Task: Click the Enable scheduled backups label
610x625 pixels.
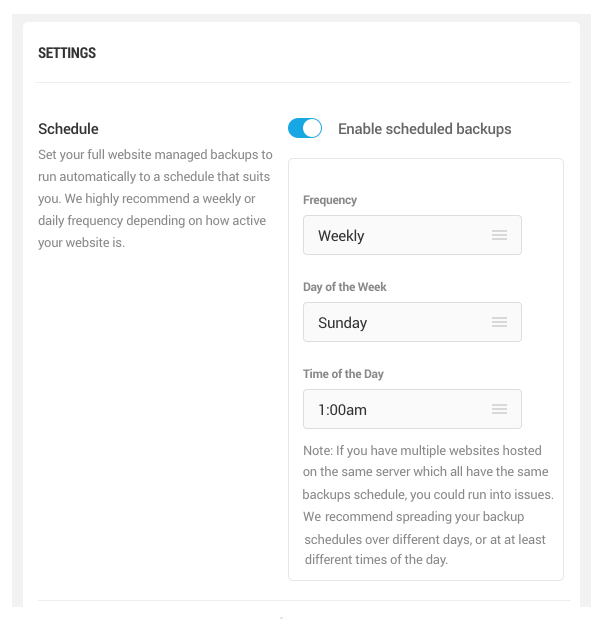Action: [x=424, y=129]
